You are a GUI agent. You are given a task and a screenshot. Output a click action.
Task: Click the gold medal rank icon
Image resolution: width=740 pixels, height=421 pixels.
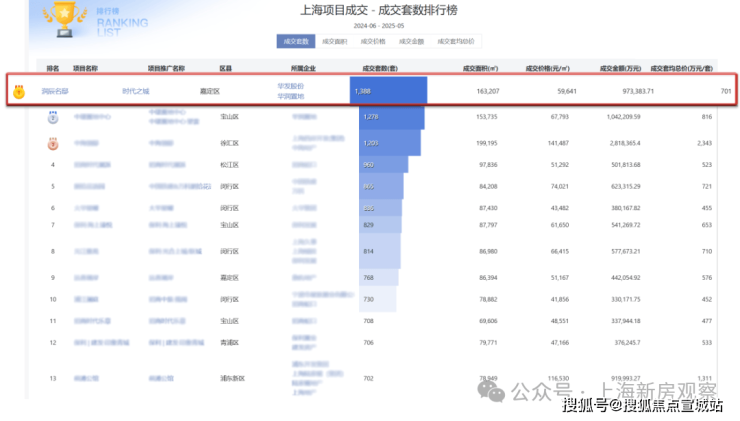[x=19, y=92]
